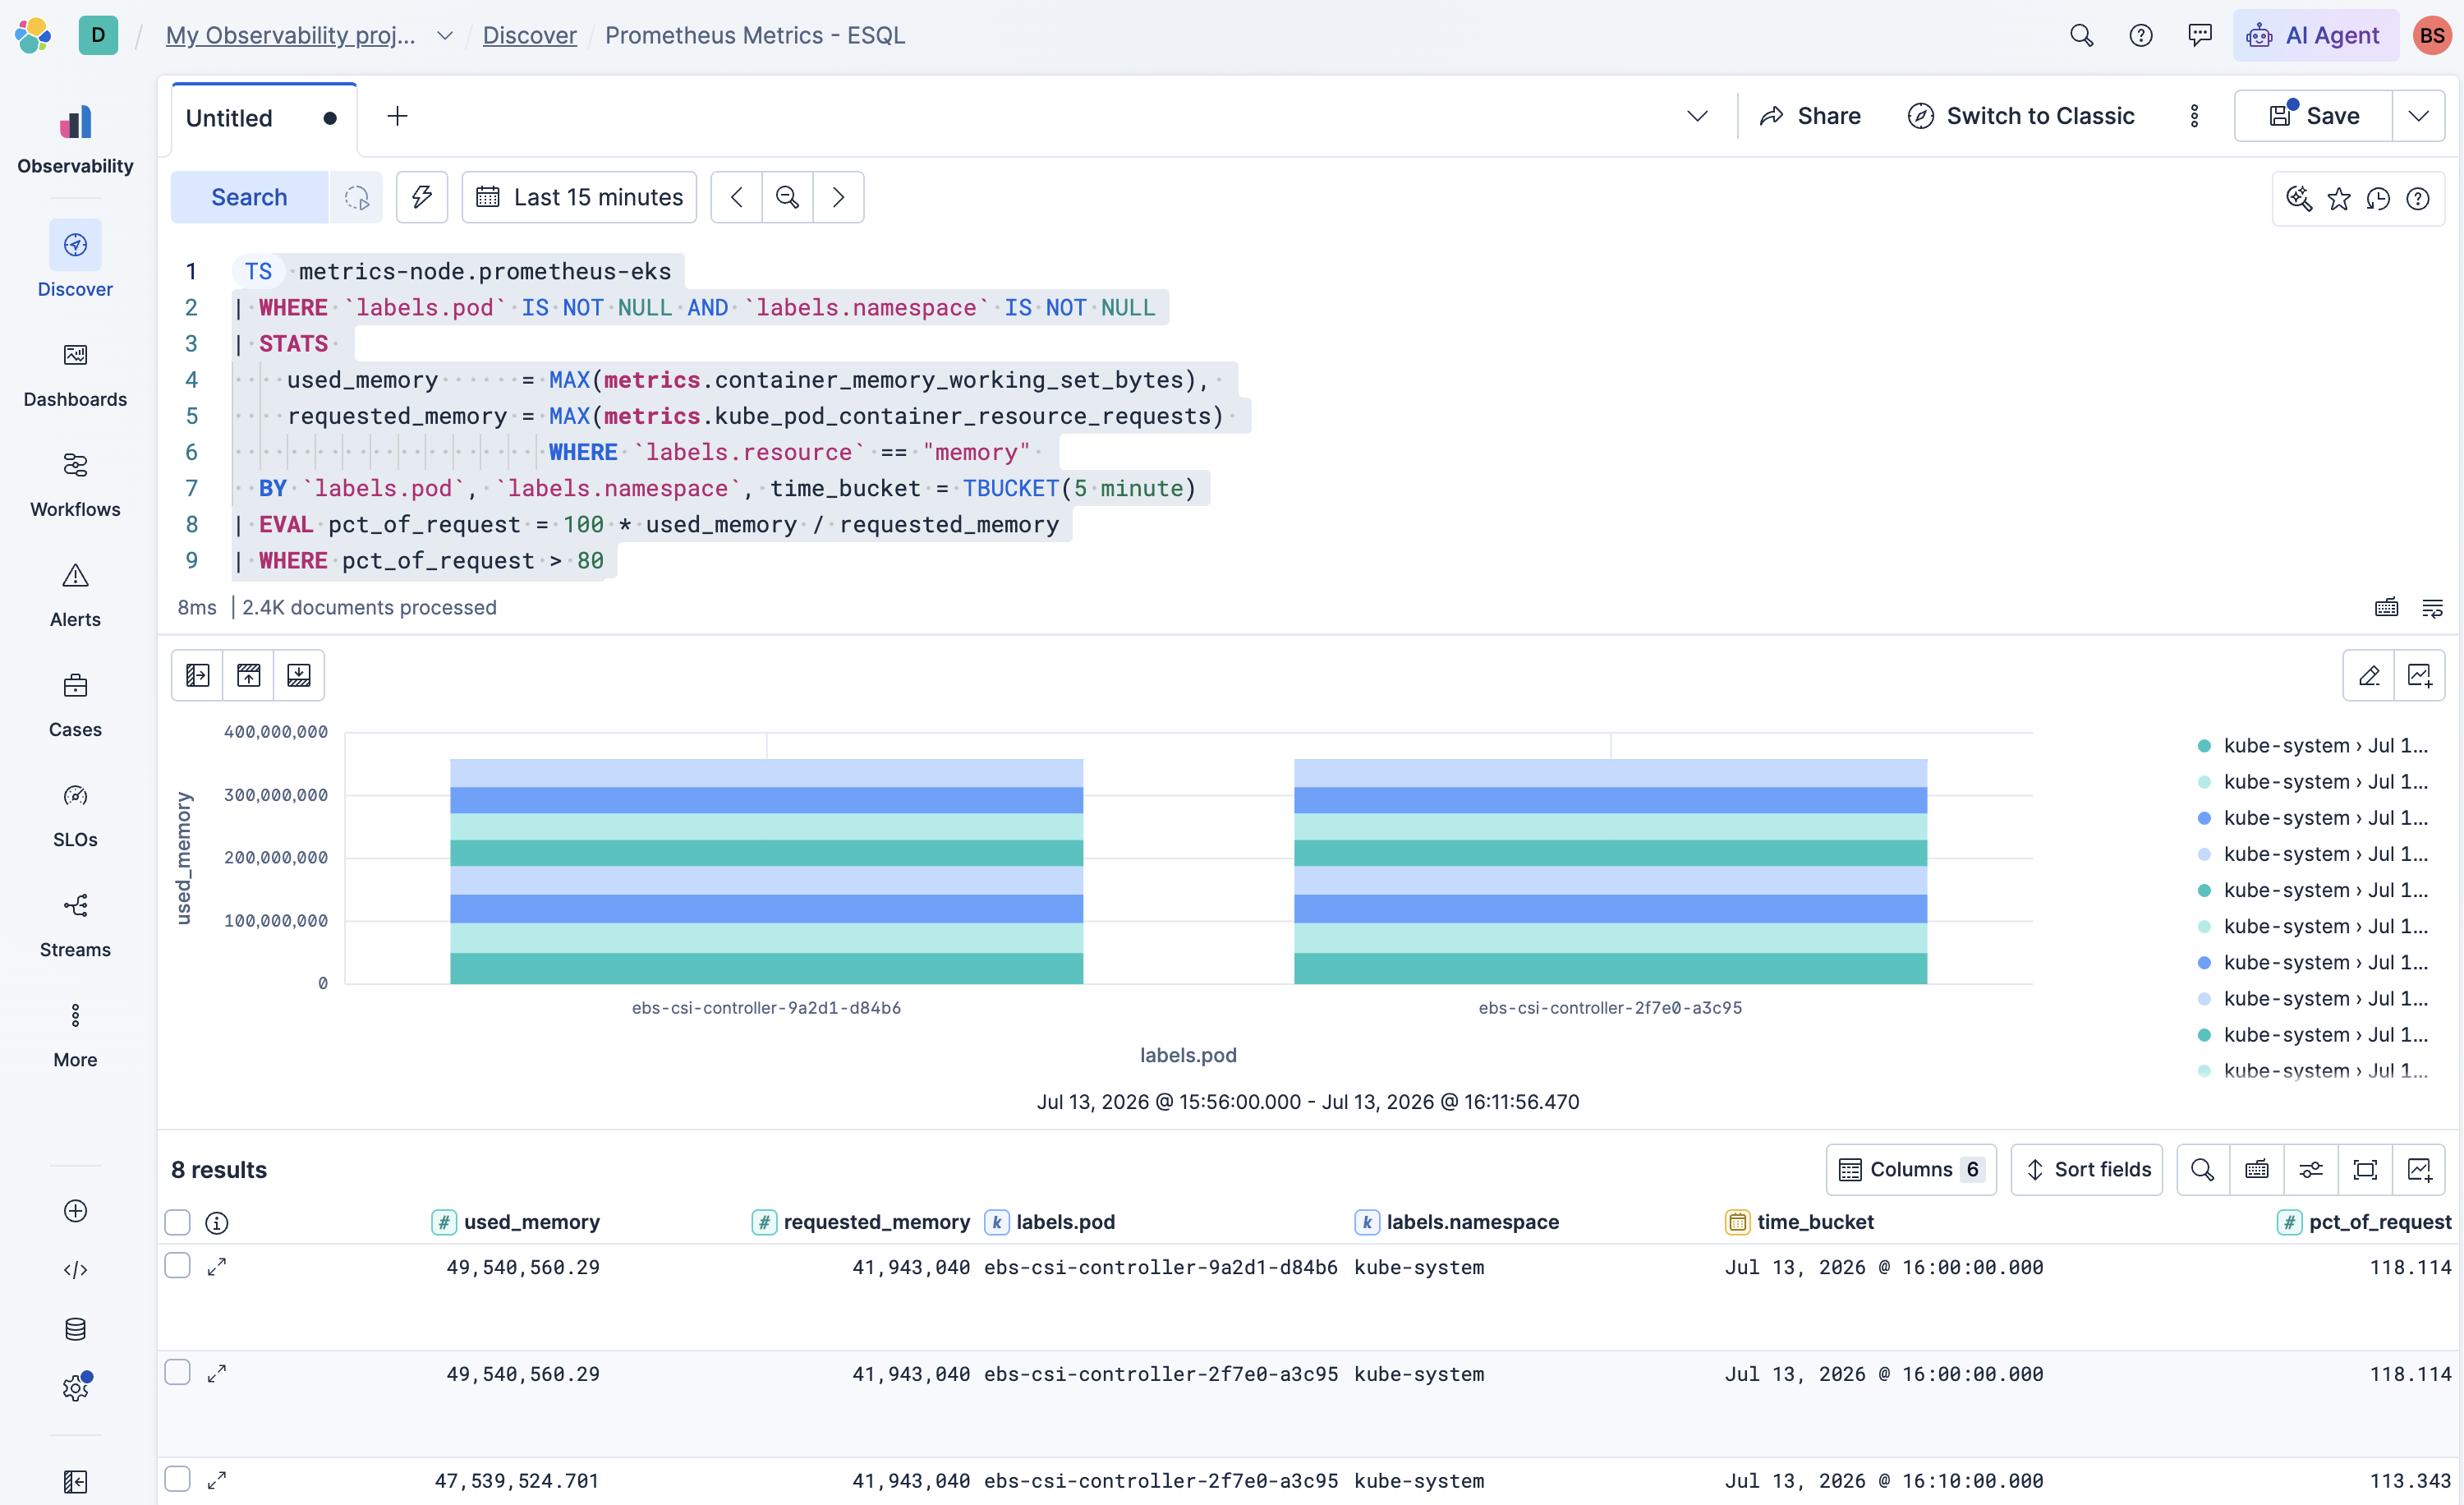Go to previous time window
Image resolution: width=2464 pixels, height=1505 pixels.
736,197
